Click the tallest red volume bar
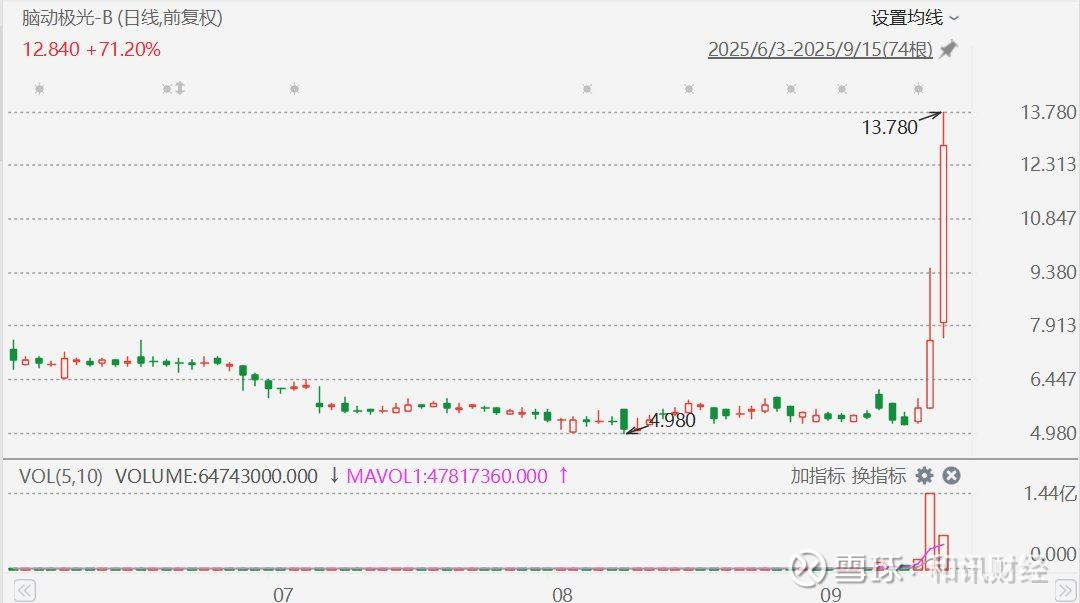This screenshot has width=1080, height=603. coord(930,531)
